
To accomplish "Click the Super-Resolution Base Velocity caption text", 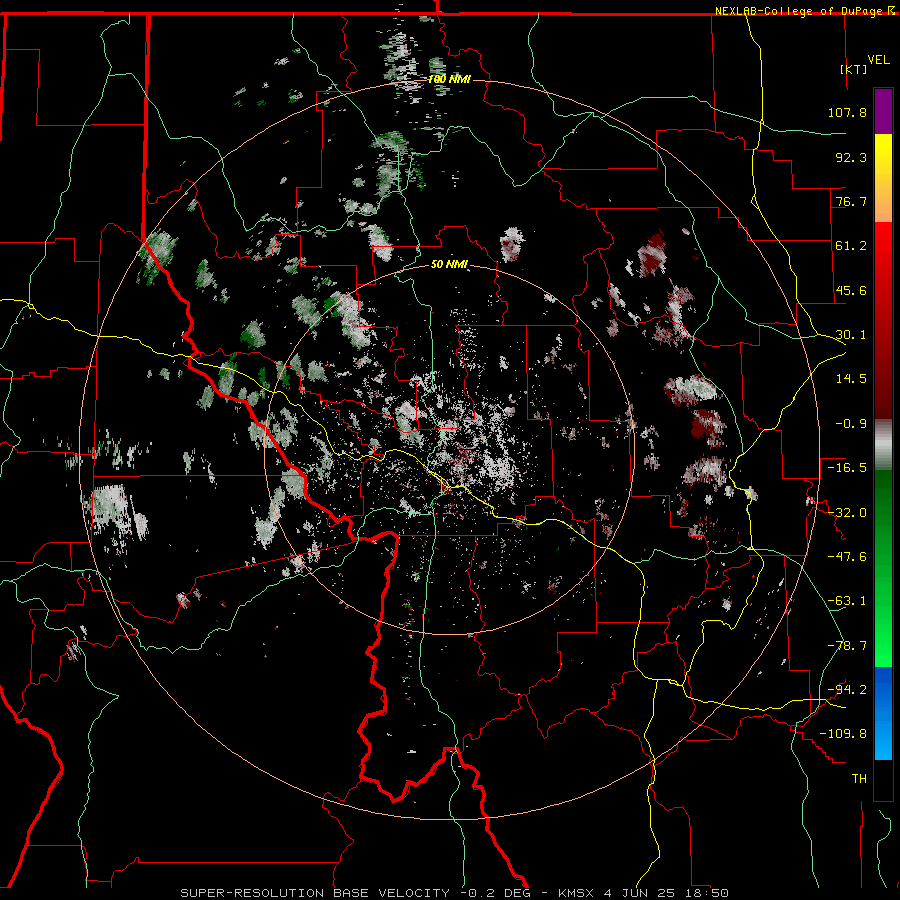I will tap(315, 893).
